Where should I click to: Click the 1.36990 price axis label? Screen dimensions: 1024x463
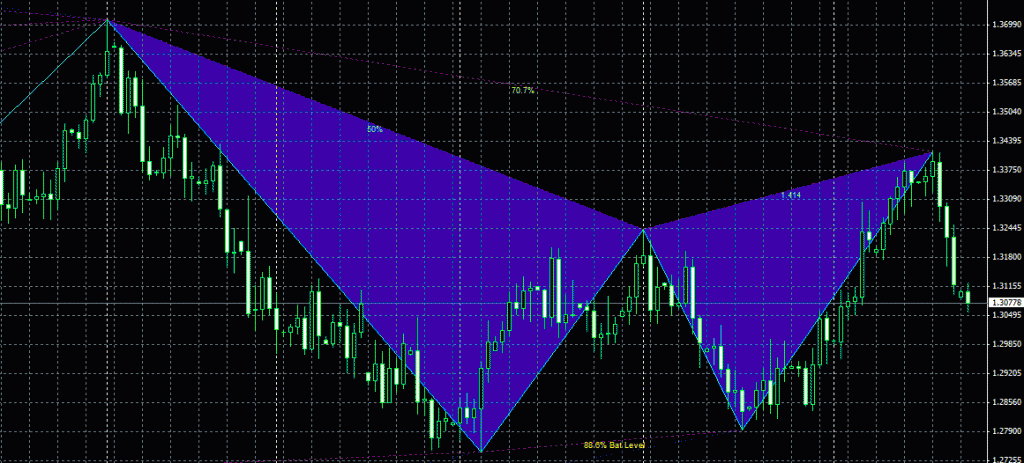(x=1006, y=25)
